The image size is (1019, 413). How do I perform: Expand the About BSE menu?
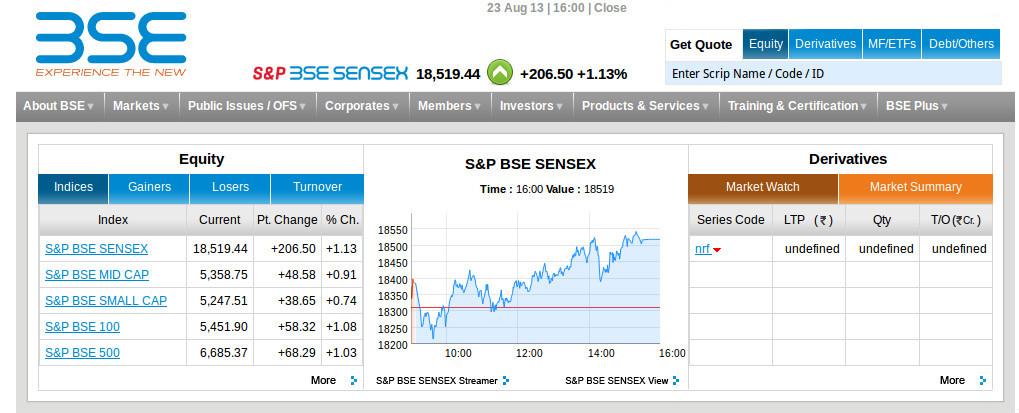pos(58,106)
